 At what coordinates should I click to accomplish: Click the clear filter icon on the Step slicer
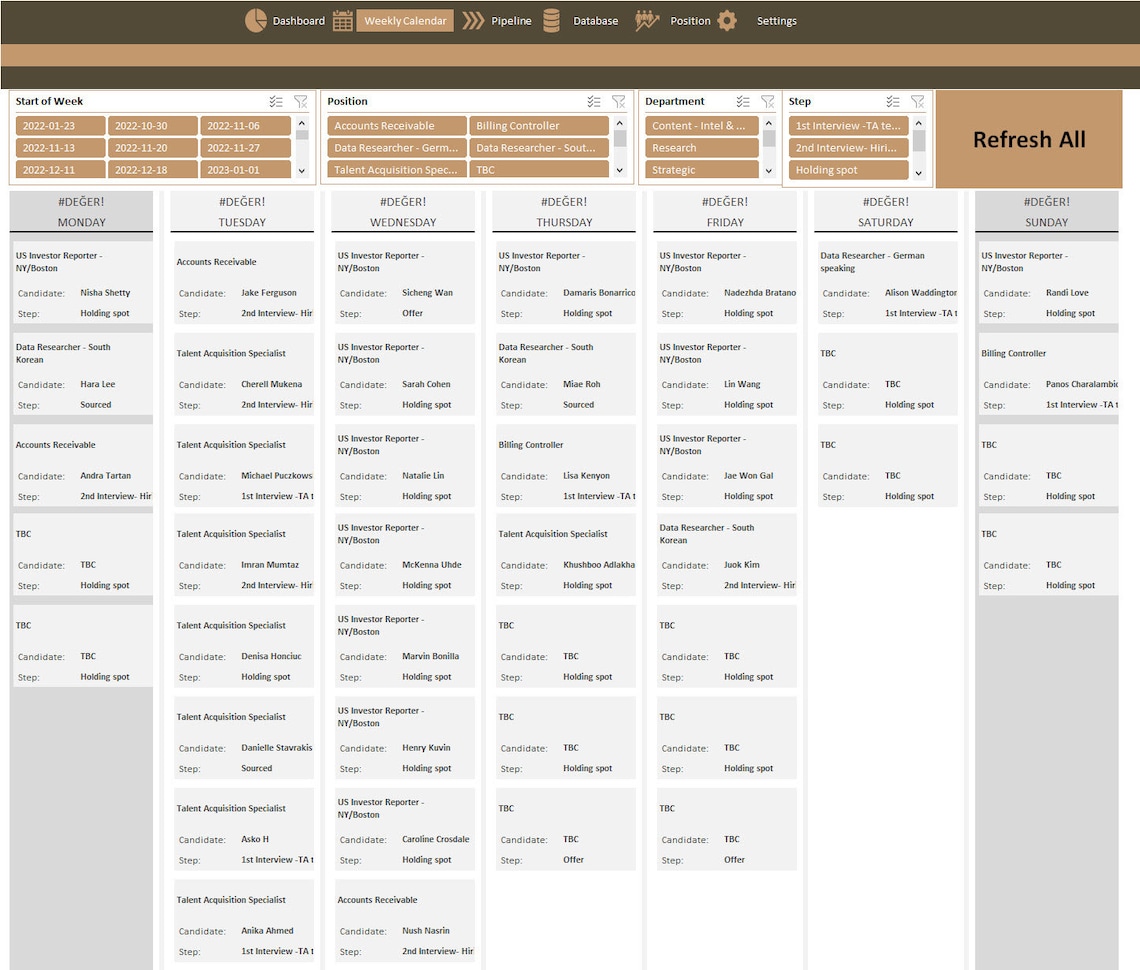[x=917, y=101]
